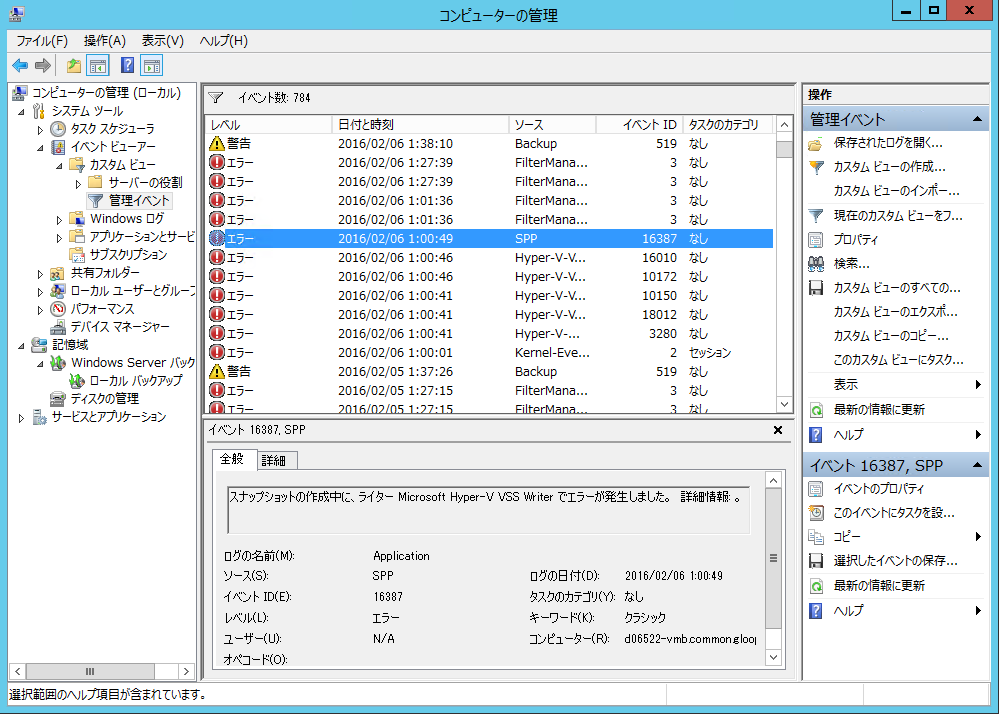This screenshot has width=999, height=714.
Task: Click the filter funnel icon beside イベント数
Action: [215, 97]
